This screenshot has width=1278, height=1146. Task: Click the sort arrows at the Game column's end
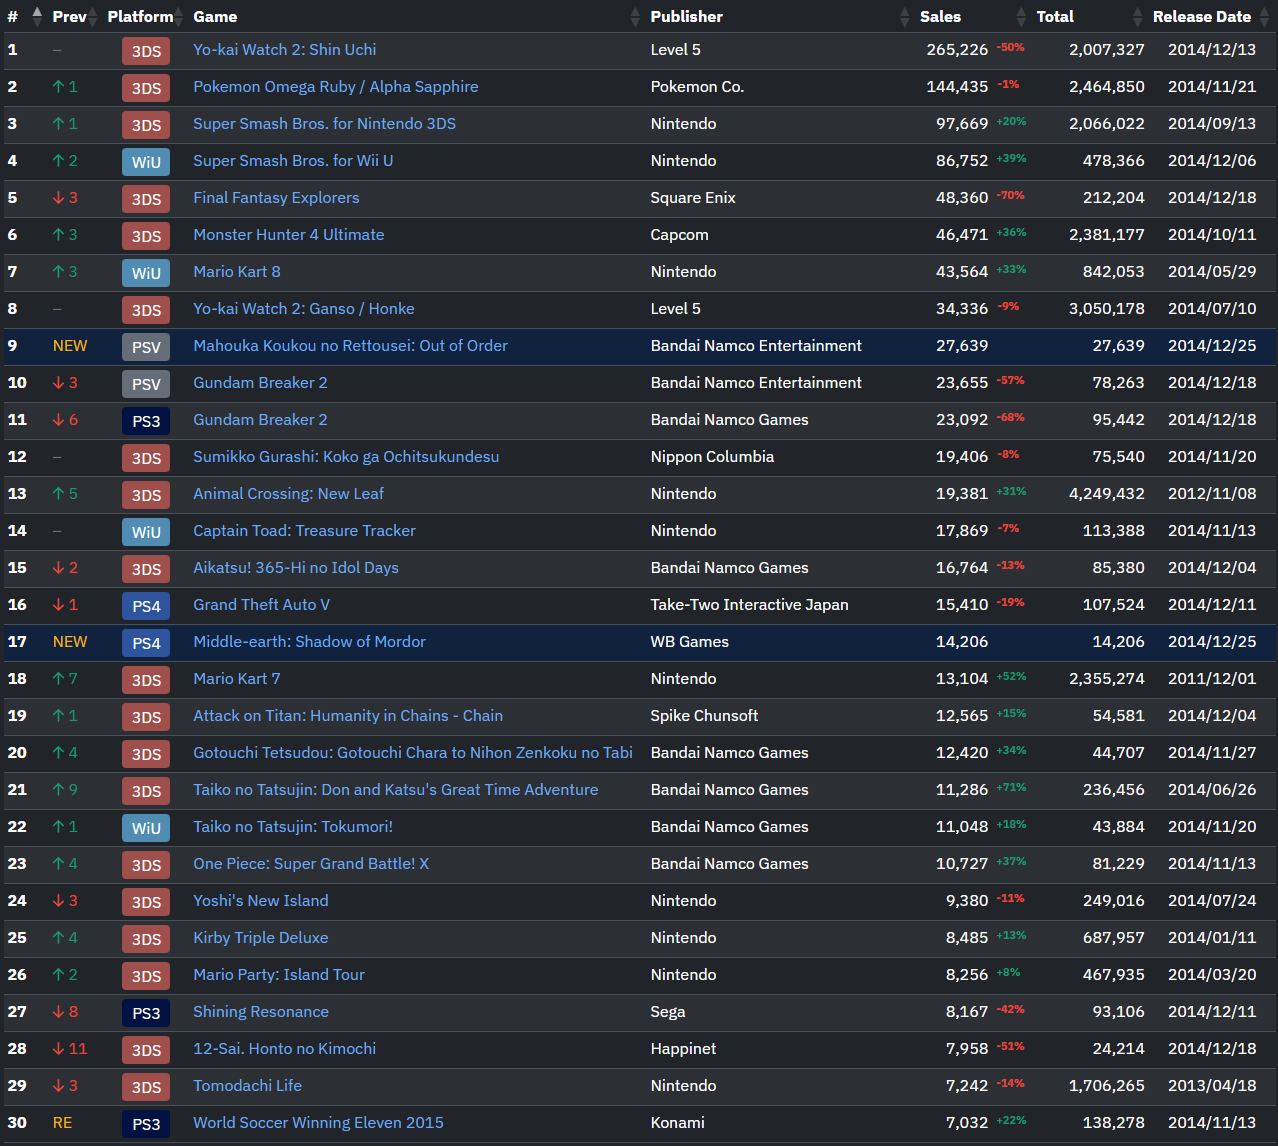click(x=635, y=16)
